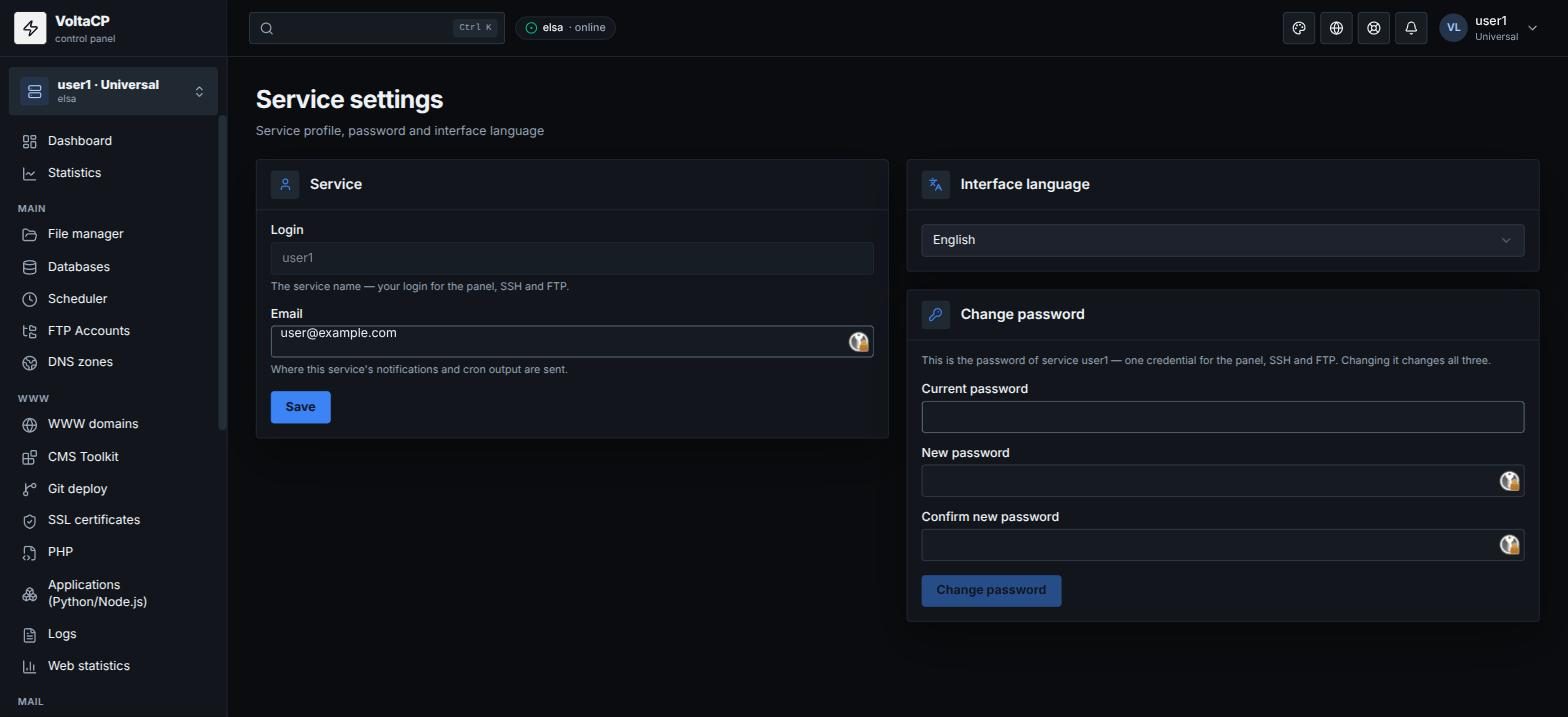This screenshot has height=717, width=1568.
Task: Click password manager icon in New password
Action: click(1510, 481)
